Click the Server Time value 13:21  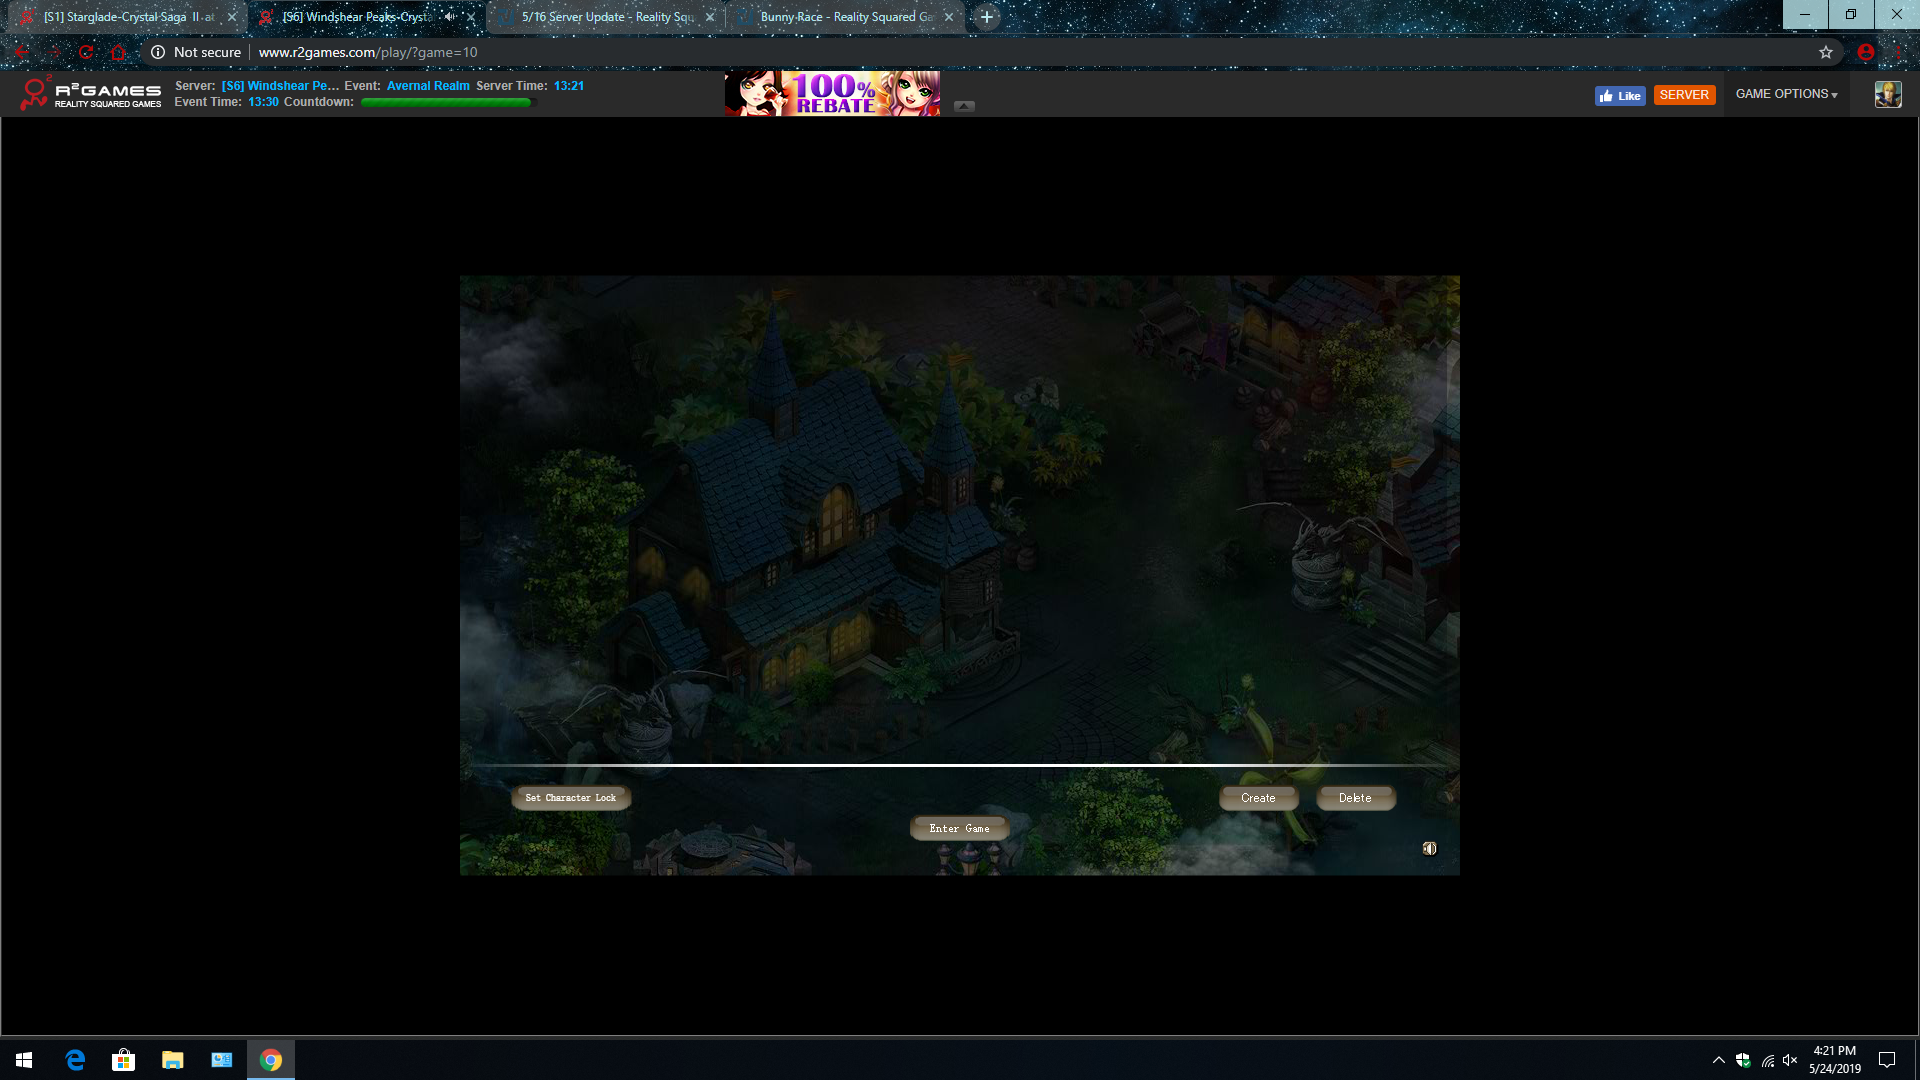tap(569, 86)
